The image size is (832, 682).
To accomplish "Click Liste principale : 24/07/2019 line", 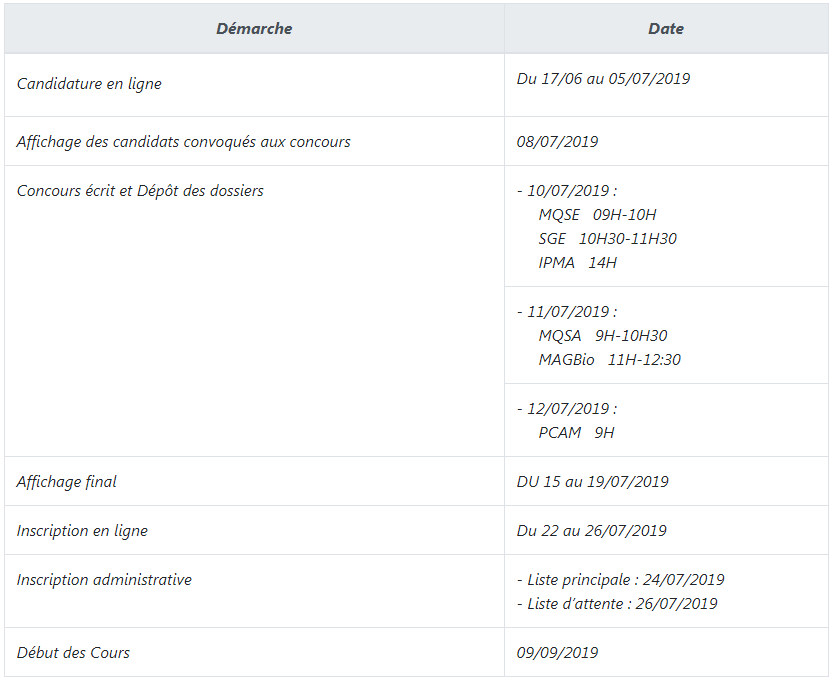I will click(621, 580).
